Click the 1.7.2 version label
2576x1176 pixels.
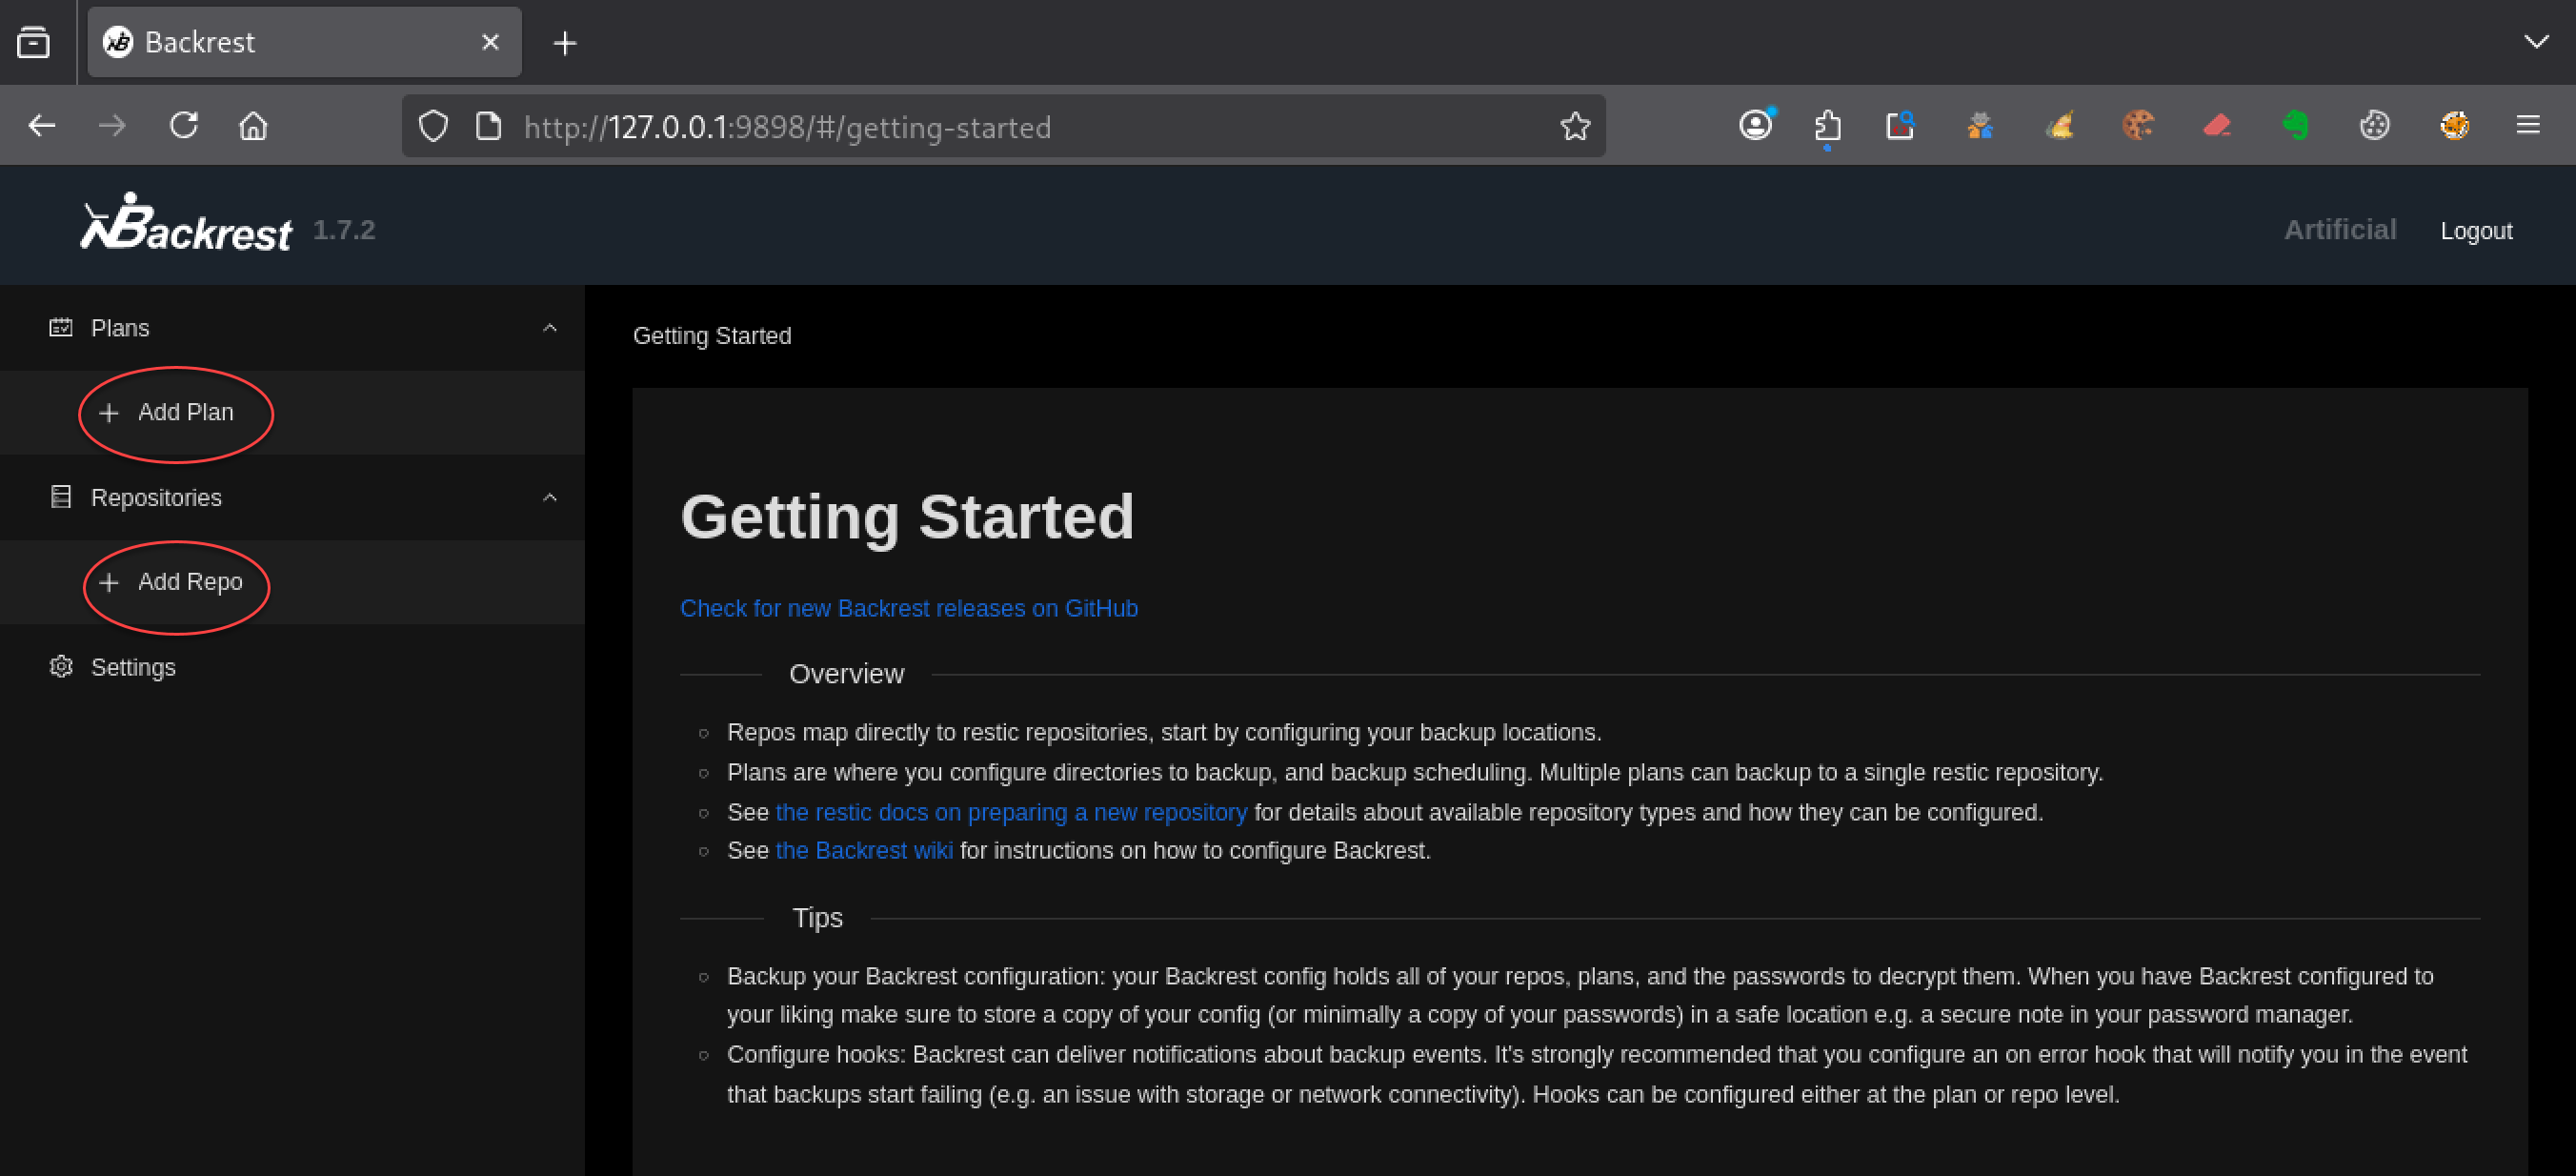(344, 230)
